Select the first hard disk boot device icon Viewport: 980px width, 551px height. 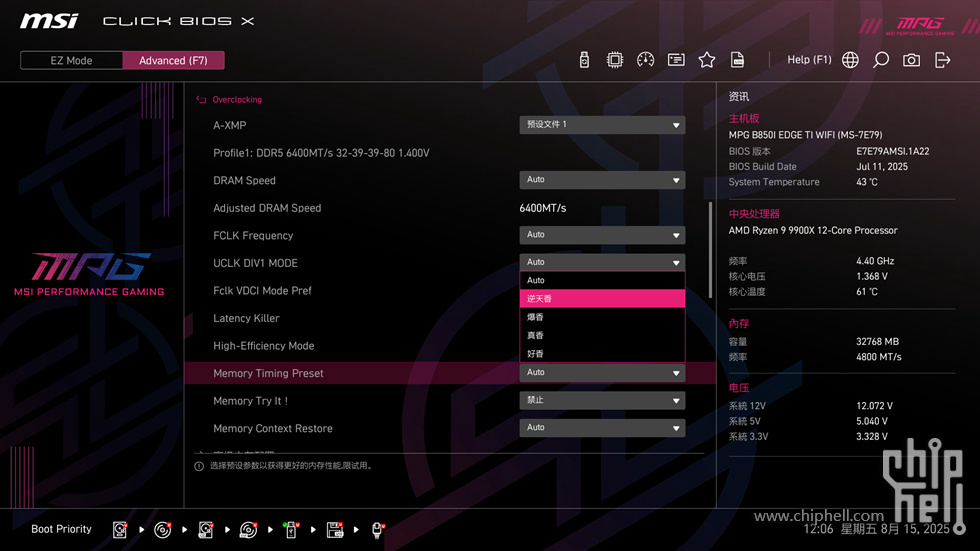[120, 530]
